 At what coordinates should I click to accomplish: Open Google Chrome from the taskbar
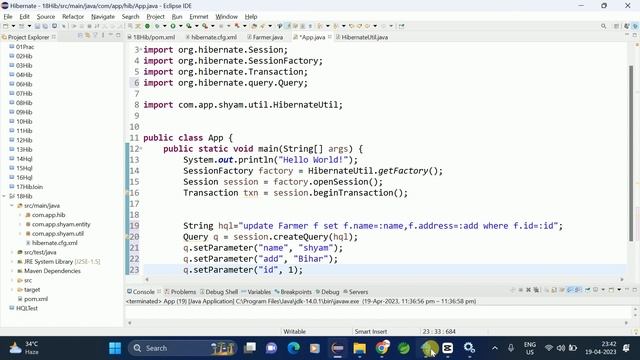[x=382, y=348]
